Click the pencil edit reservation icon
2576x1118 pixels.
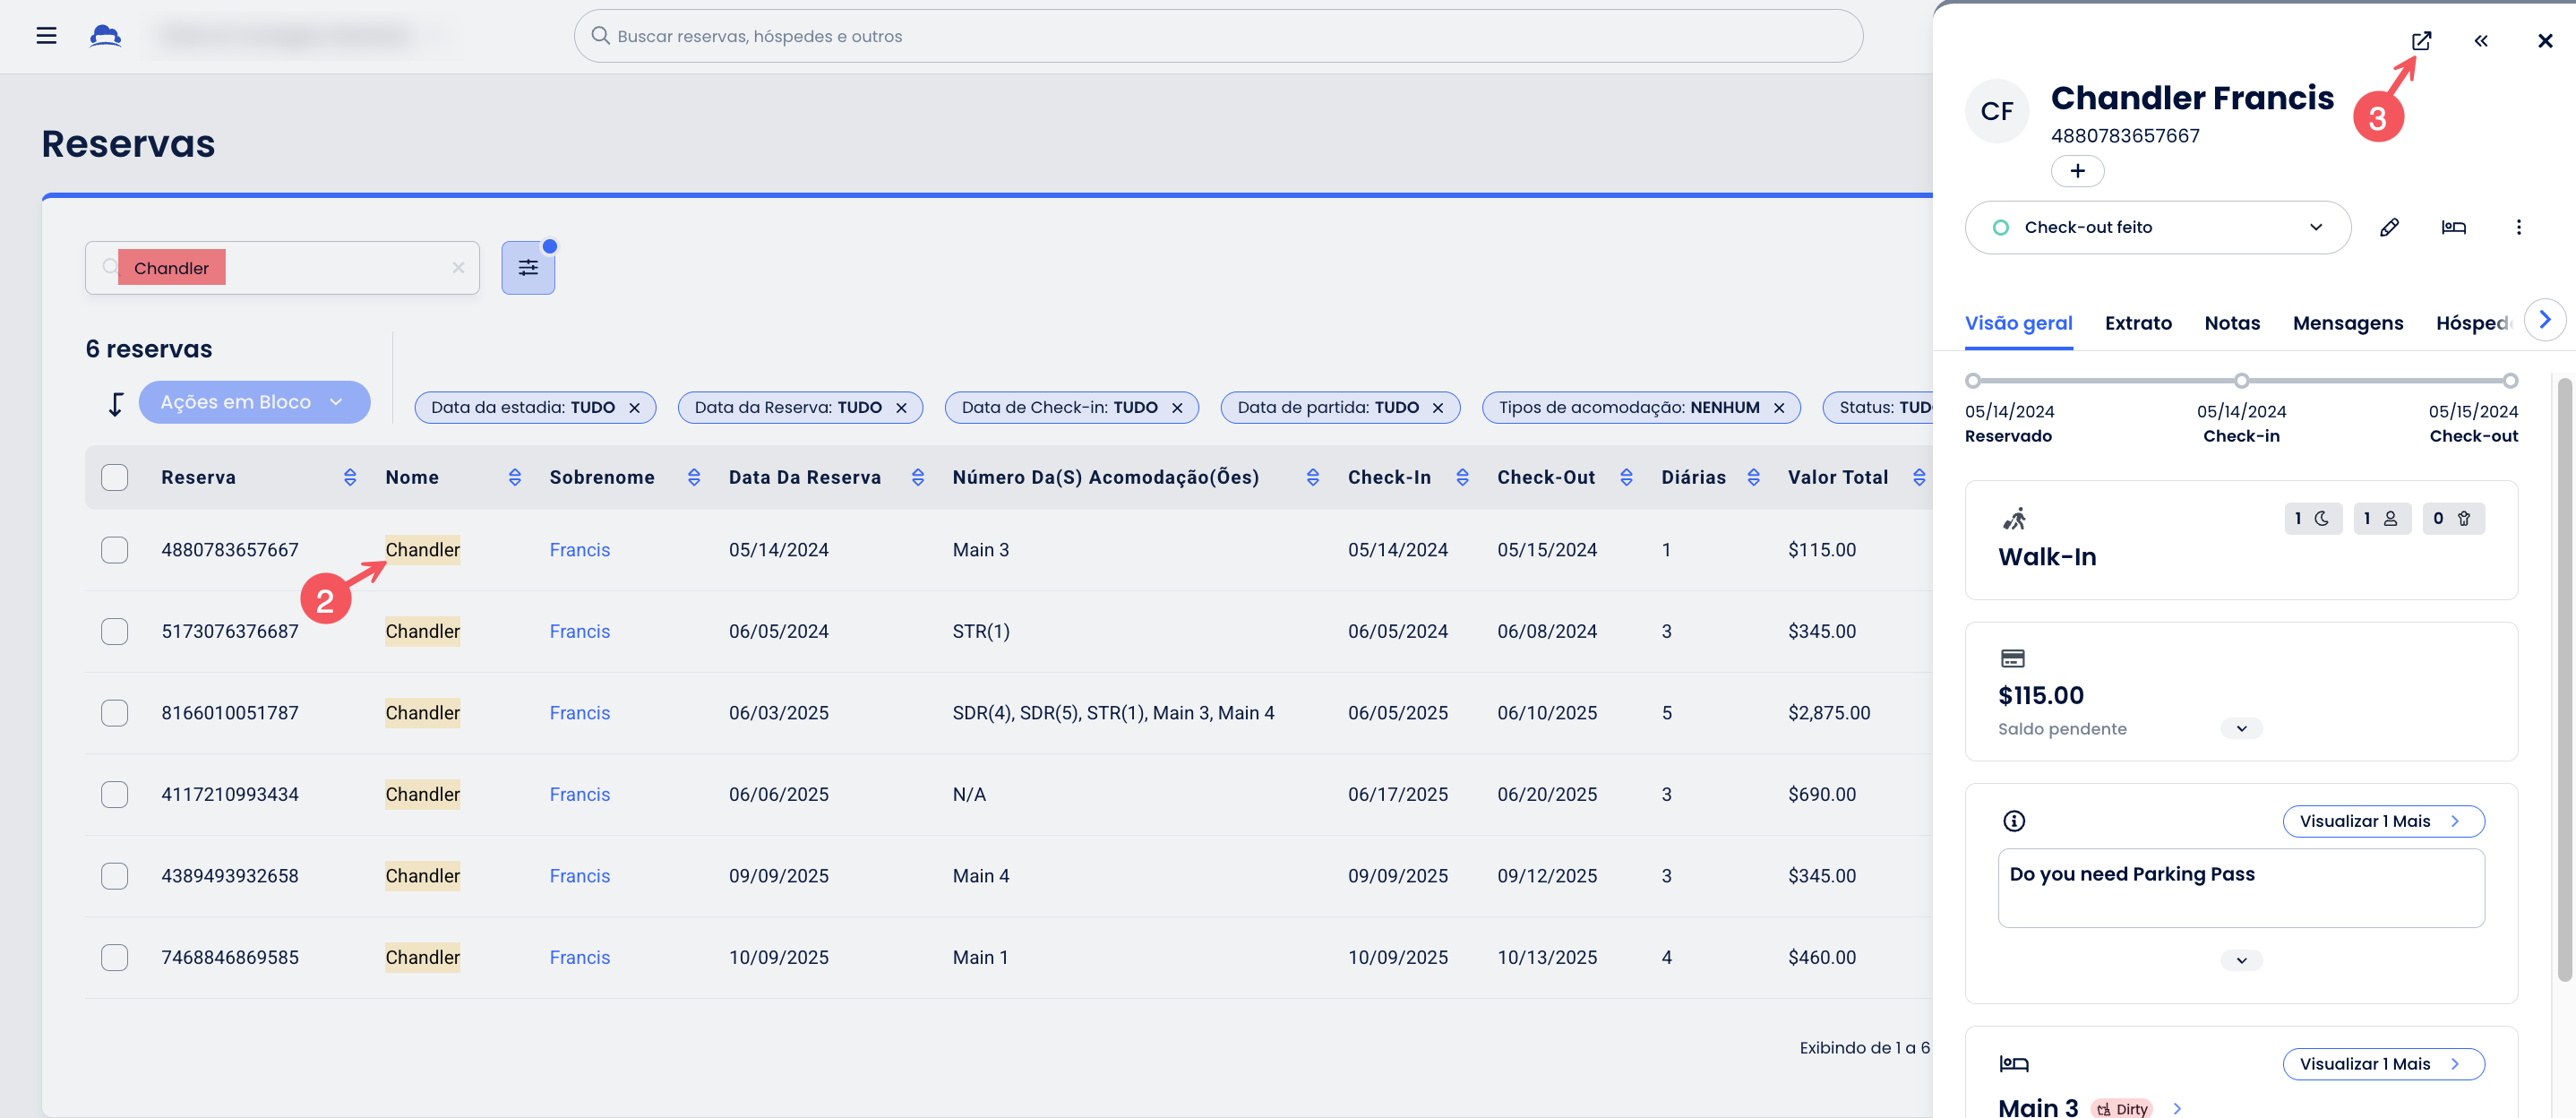point(2388,228)
